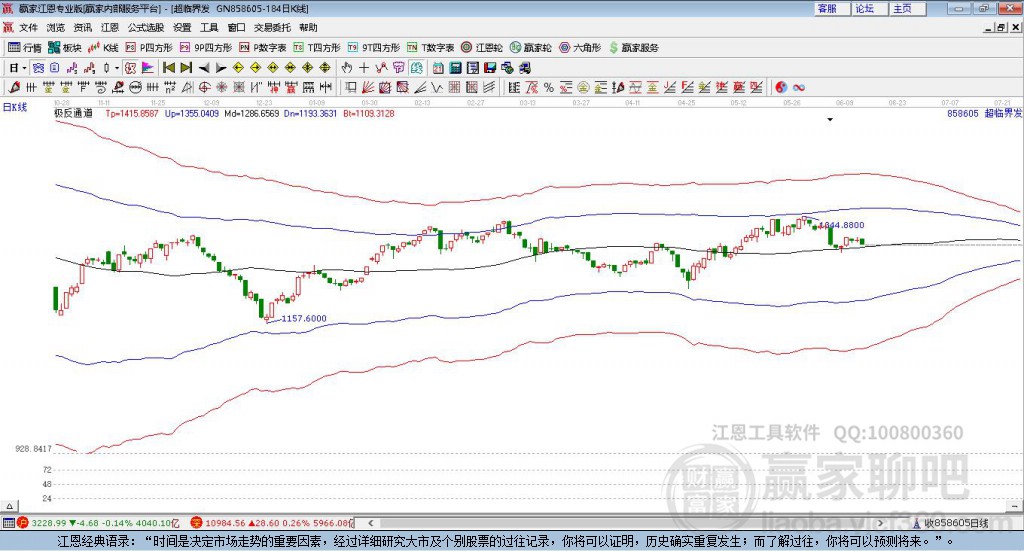Click the horizontal scrollbar track
Viewport: 1024px width, 551px height.
point(625,523)
